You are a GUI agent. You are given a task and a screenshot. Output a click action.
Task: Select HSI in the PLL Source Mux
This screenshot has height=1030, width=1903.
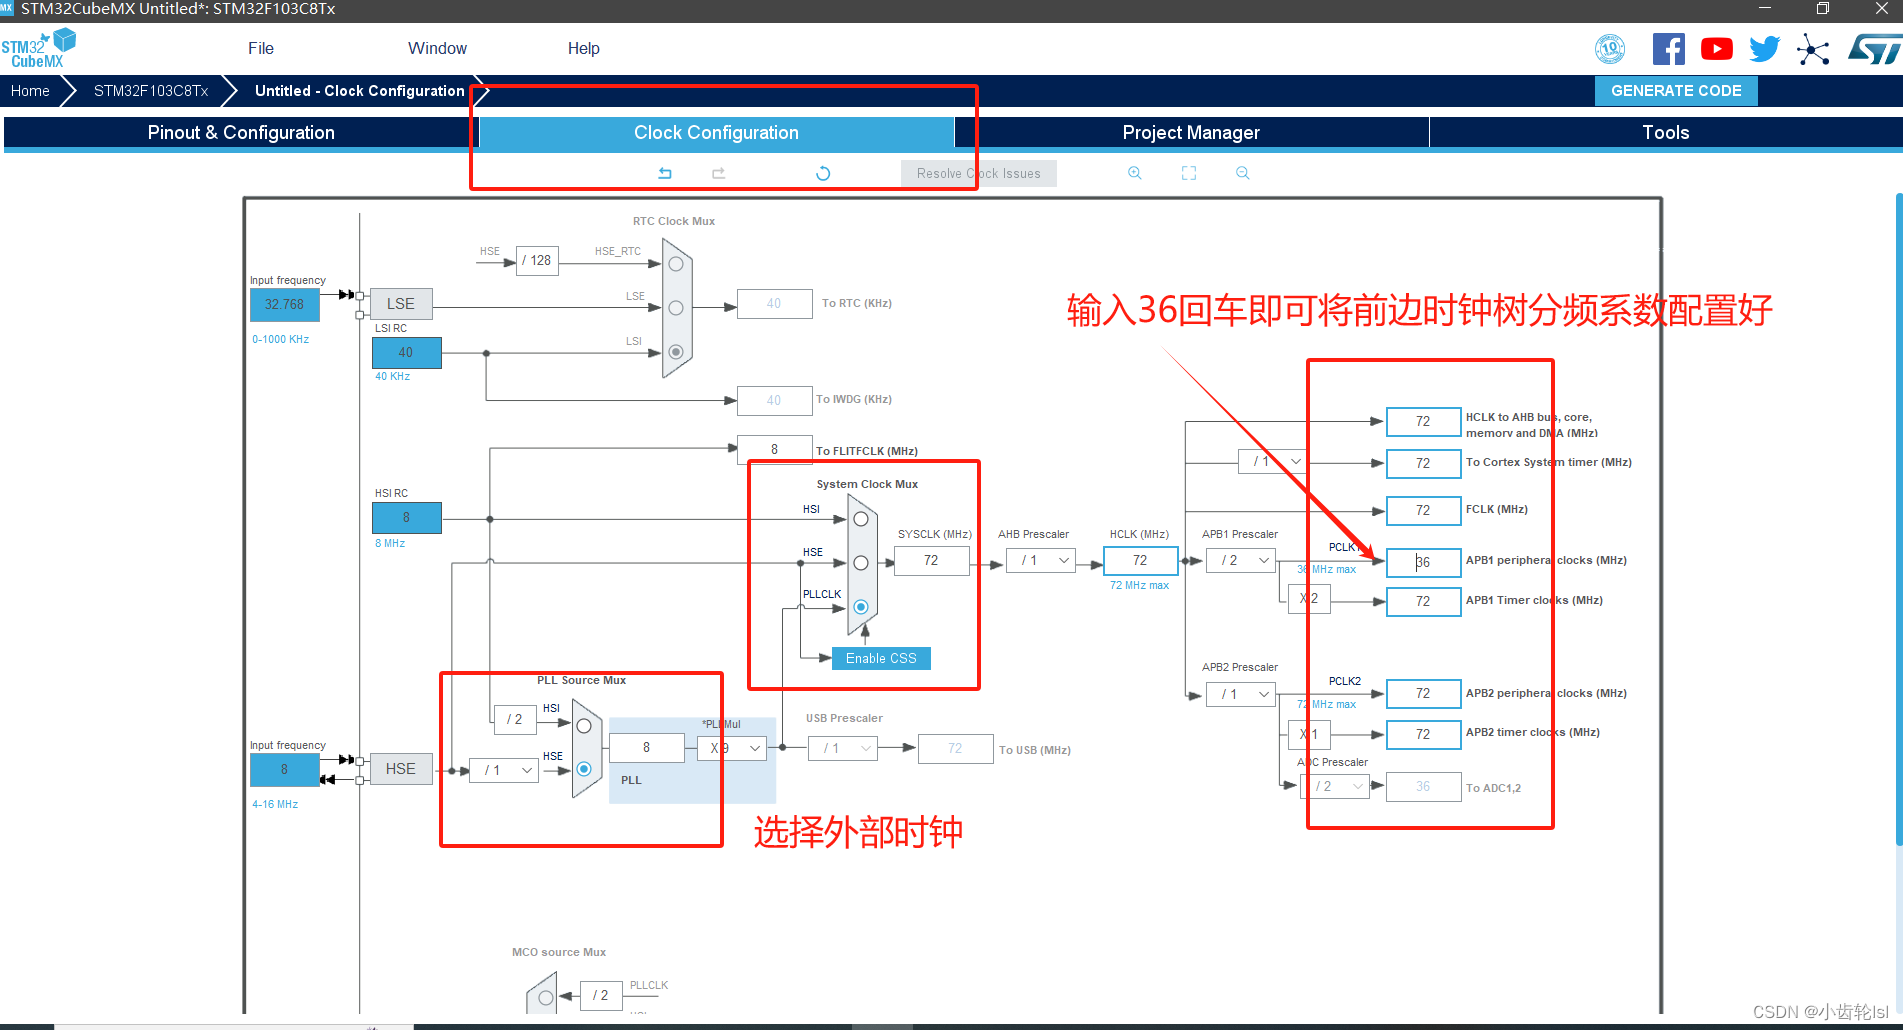pos(584,726)
